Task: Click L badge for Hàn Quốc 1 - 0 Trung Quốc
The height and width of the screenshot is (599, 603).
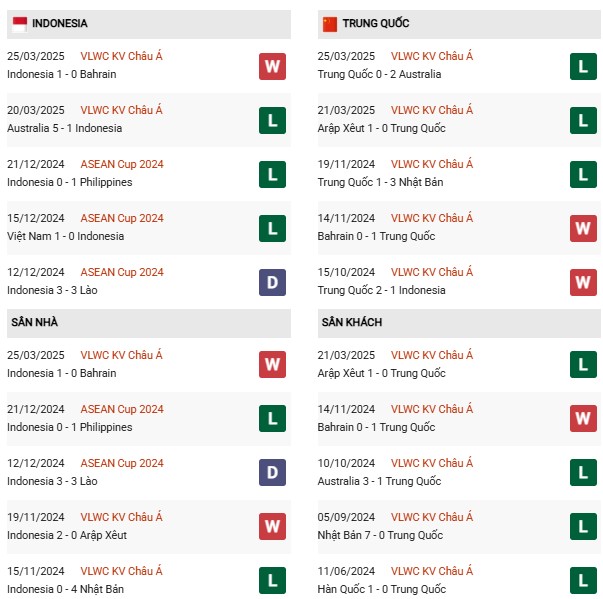Action: tap(583, 581)
